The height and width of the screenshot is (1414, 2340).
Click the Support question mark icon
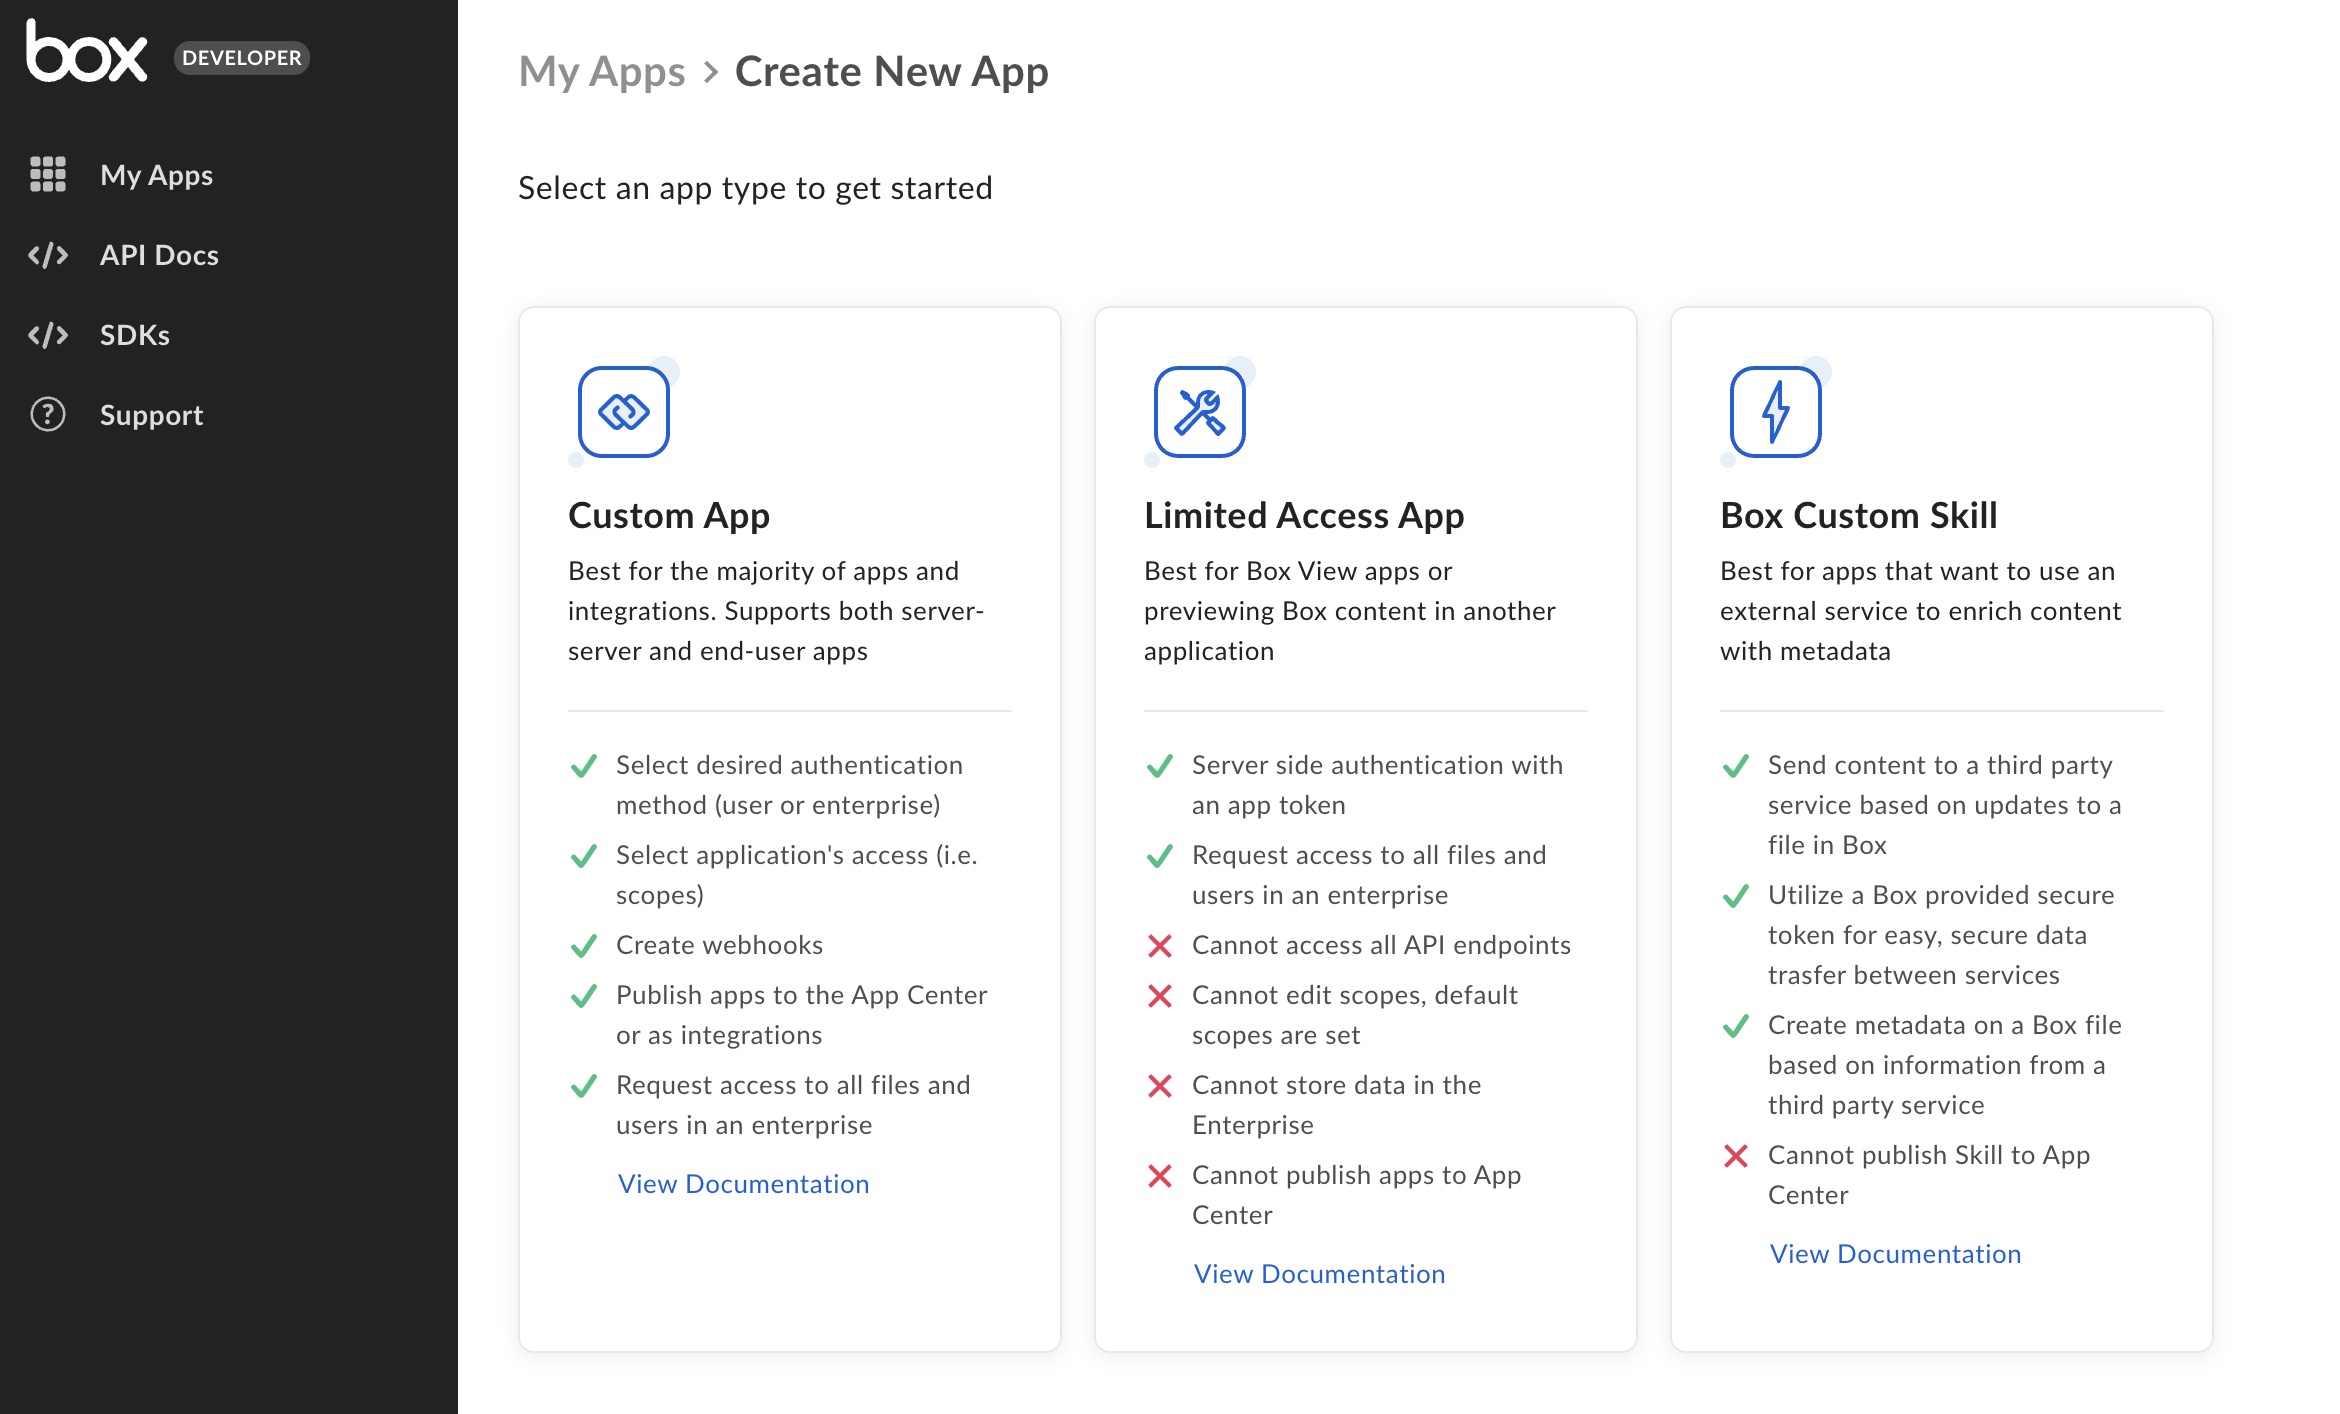click(48, 415)
